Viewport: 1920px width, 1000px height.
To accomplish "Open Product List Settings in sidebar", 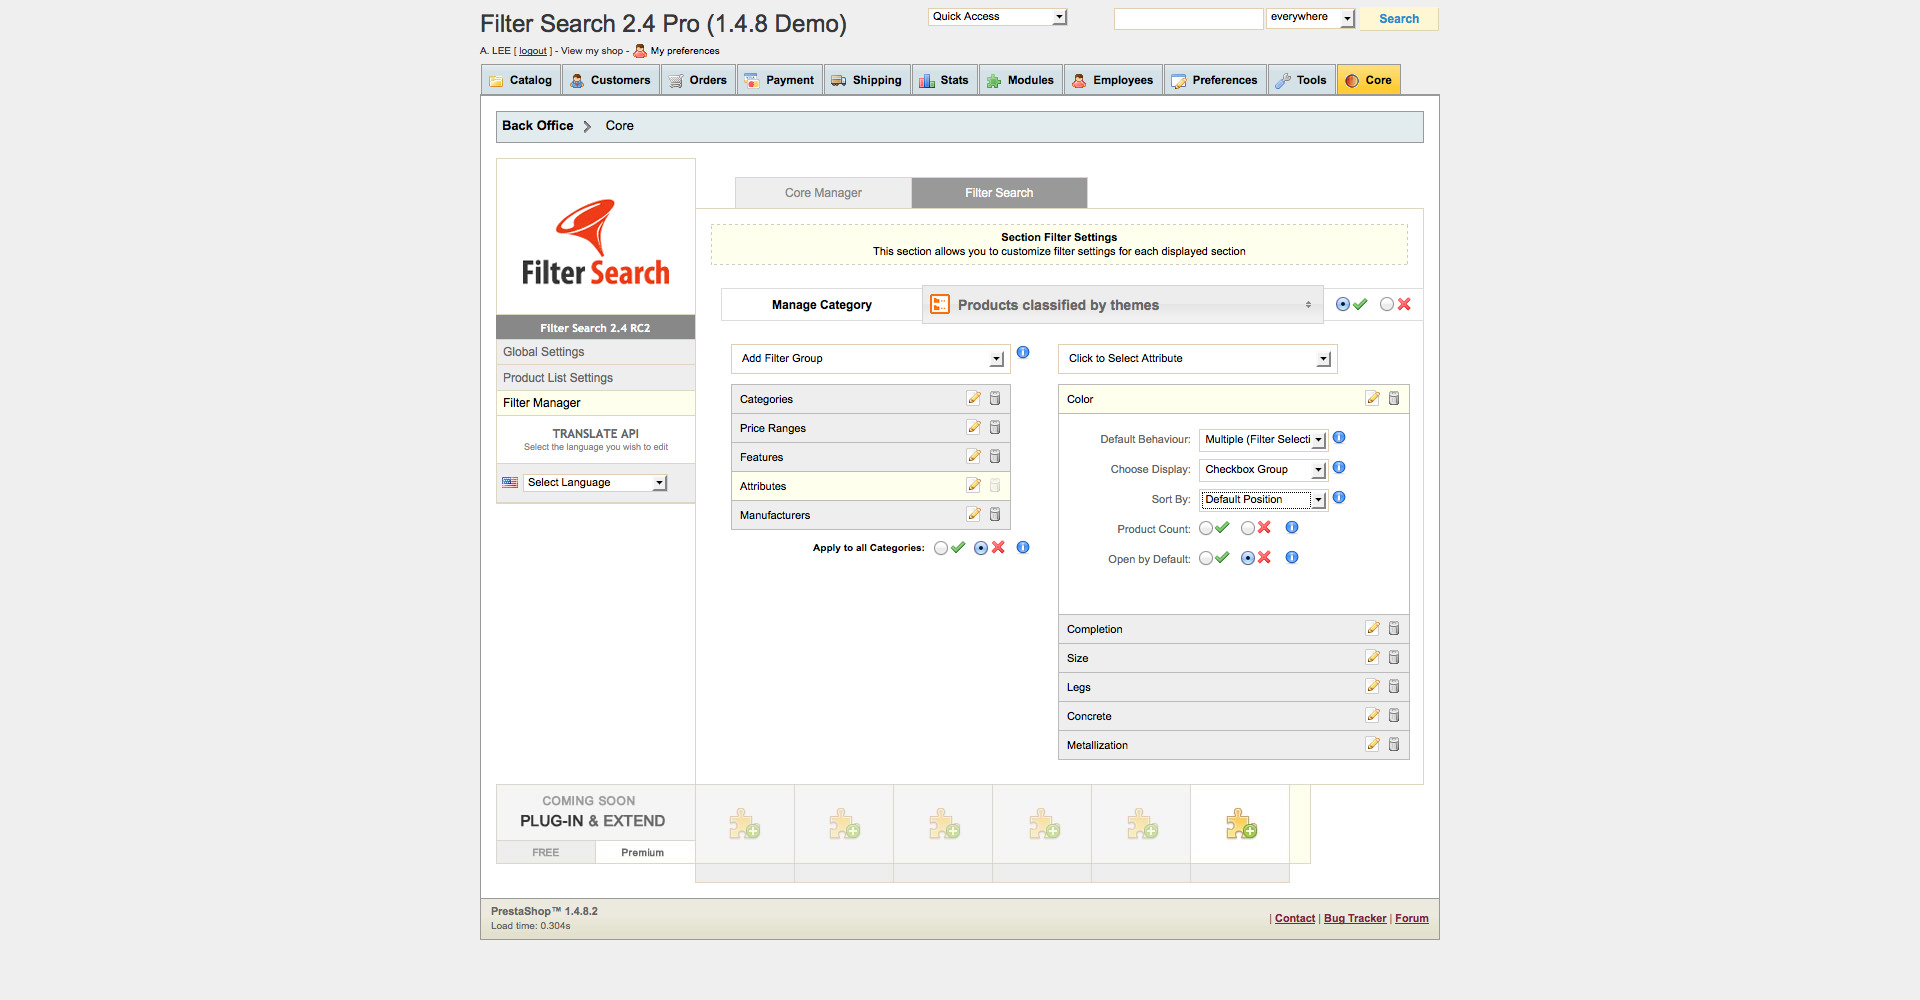I will [596, 378].
